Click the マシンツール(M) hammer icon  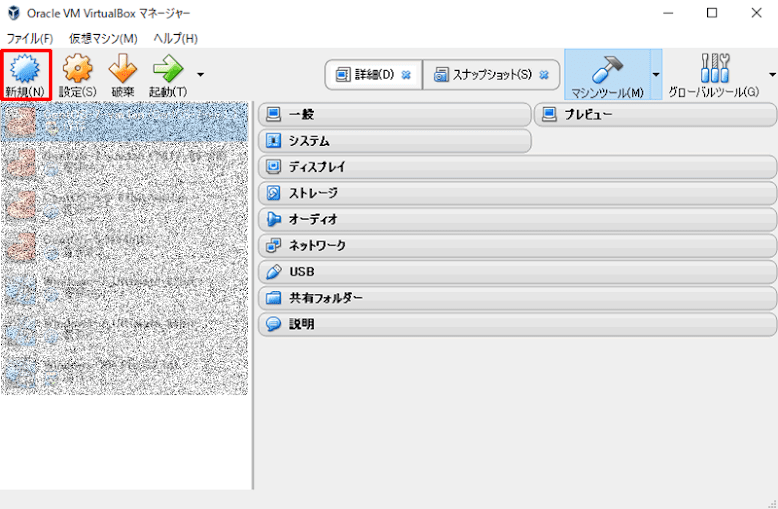click(x=607, y=69)
